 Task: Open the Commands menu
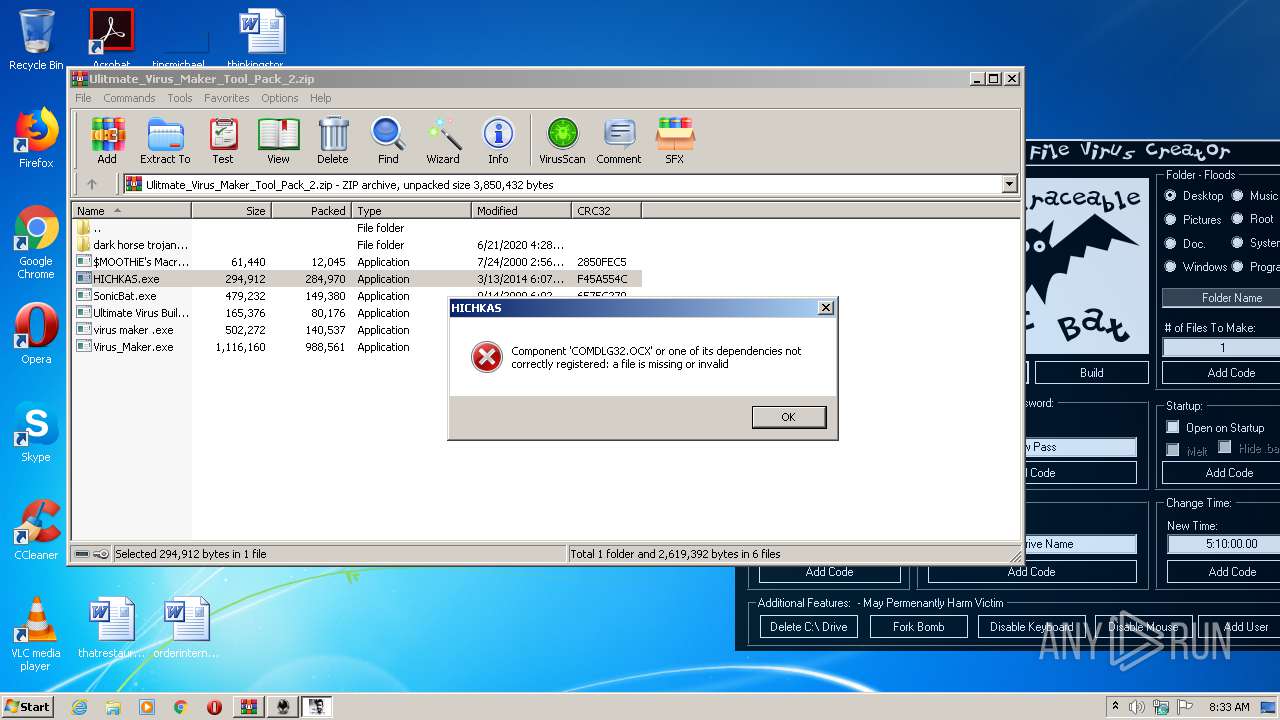tap(129, 98)
